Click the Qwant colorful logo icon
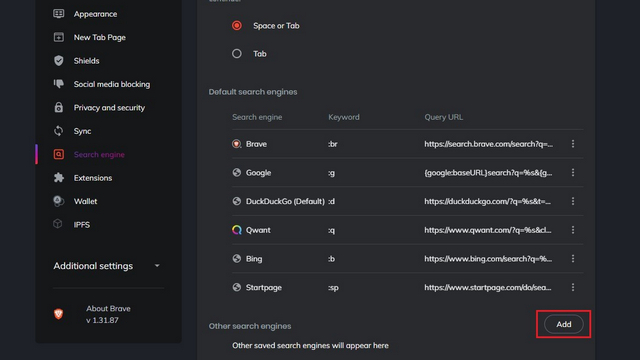The image size is (640, 360). 236,230
